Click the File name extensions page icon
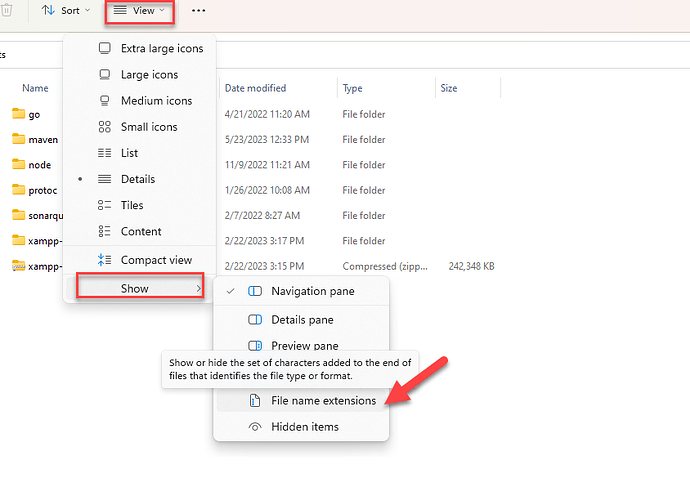The width and height of the screenshot is (690, 487). [255, 400]
